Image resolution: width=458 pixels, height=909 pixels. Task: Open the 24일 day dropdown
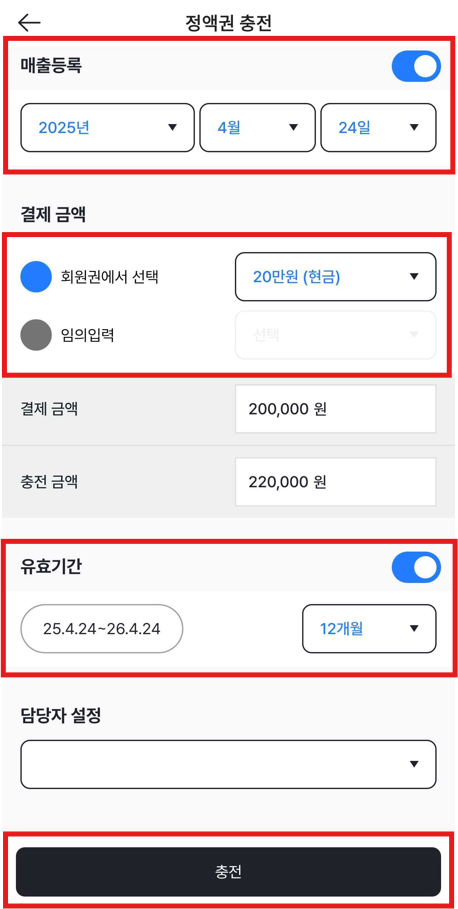pos(378,128)
